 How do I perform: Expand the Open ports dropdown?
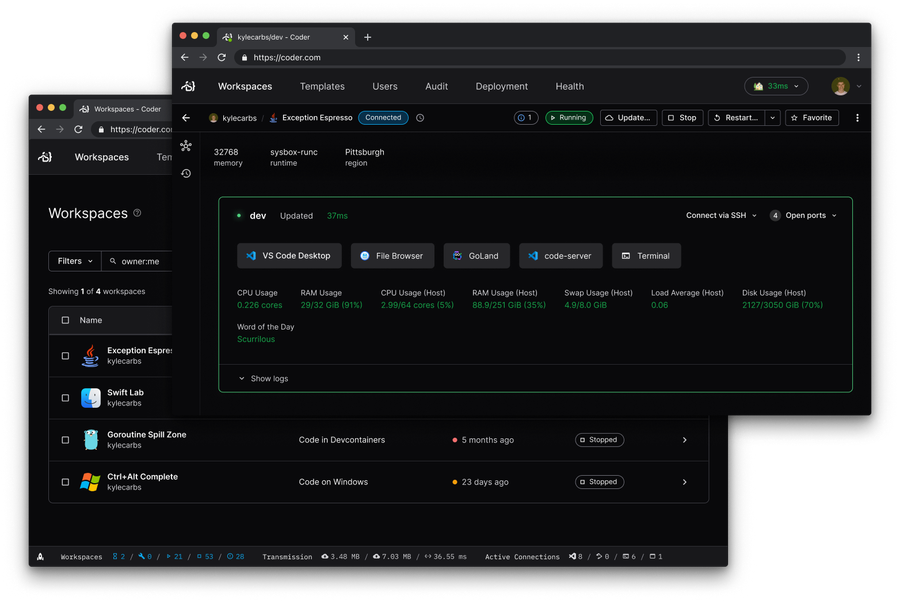coord(803,215)
